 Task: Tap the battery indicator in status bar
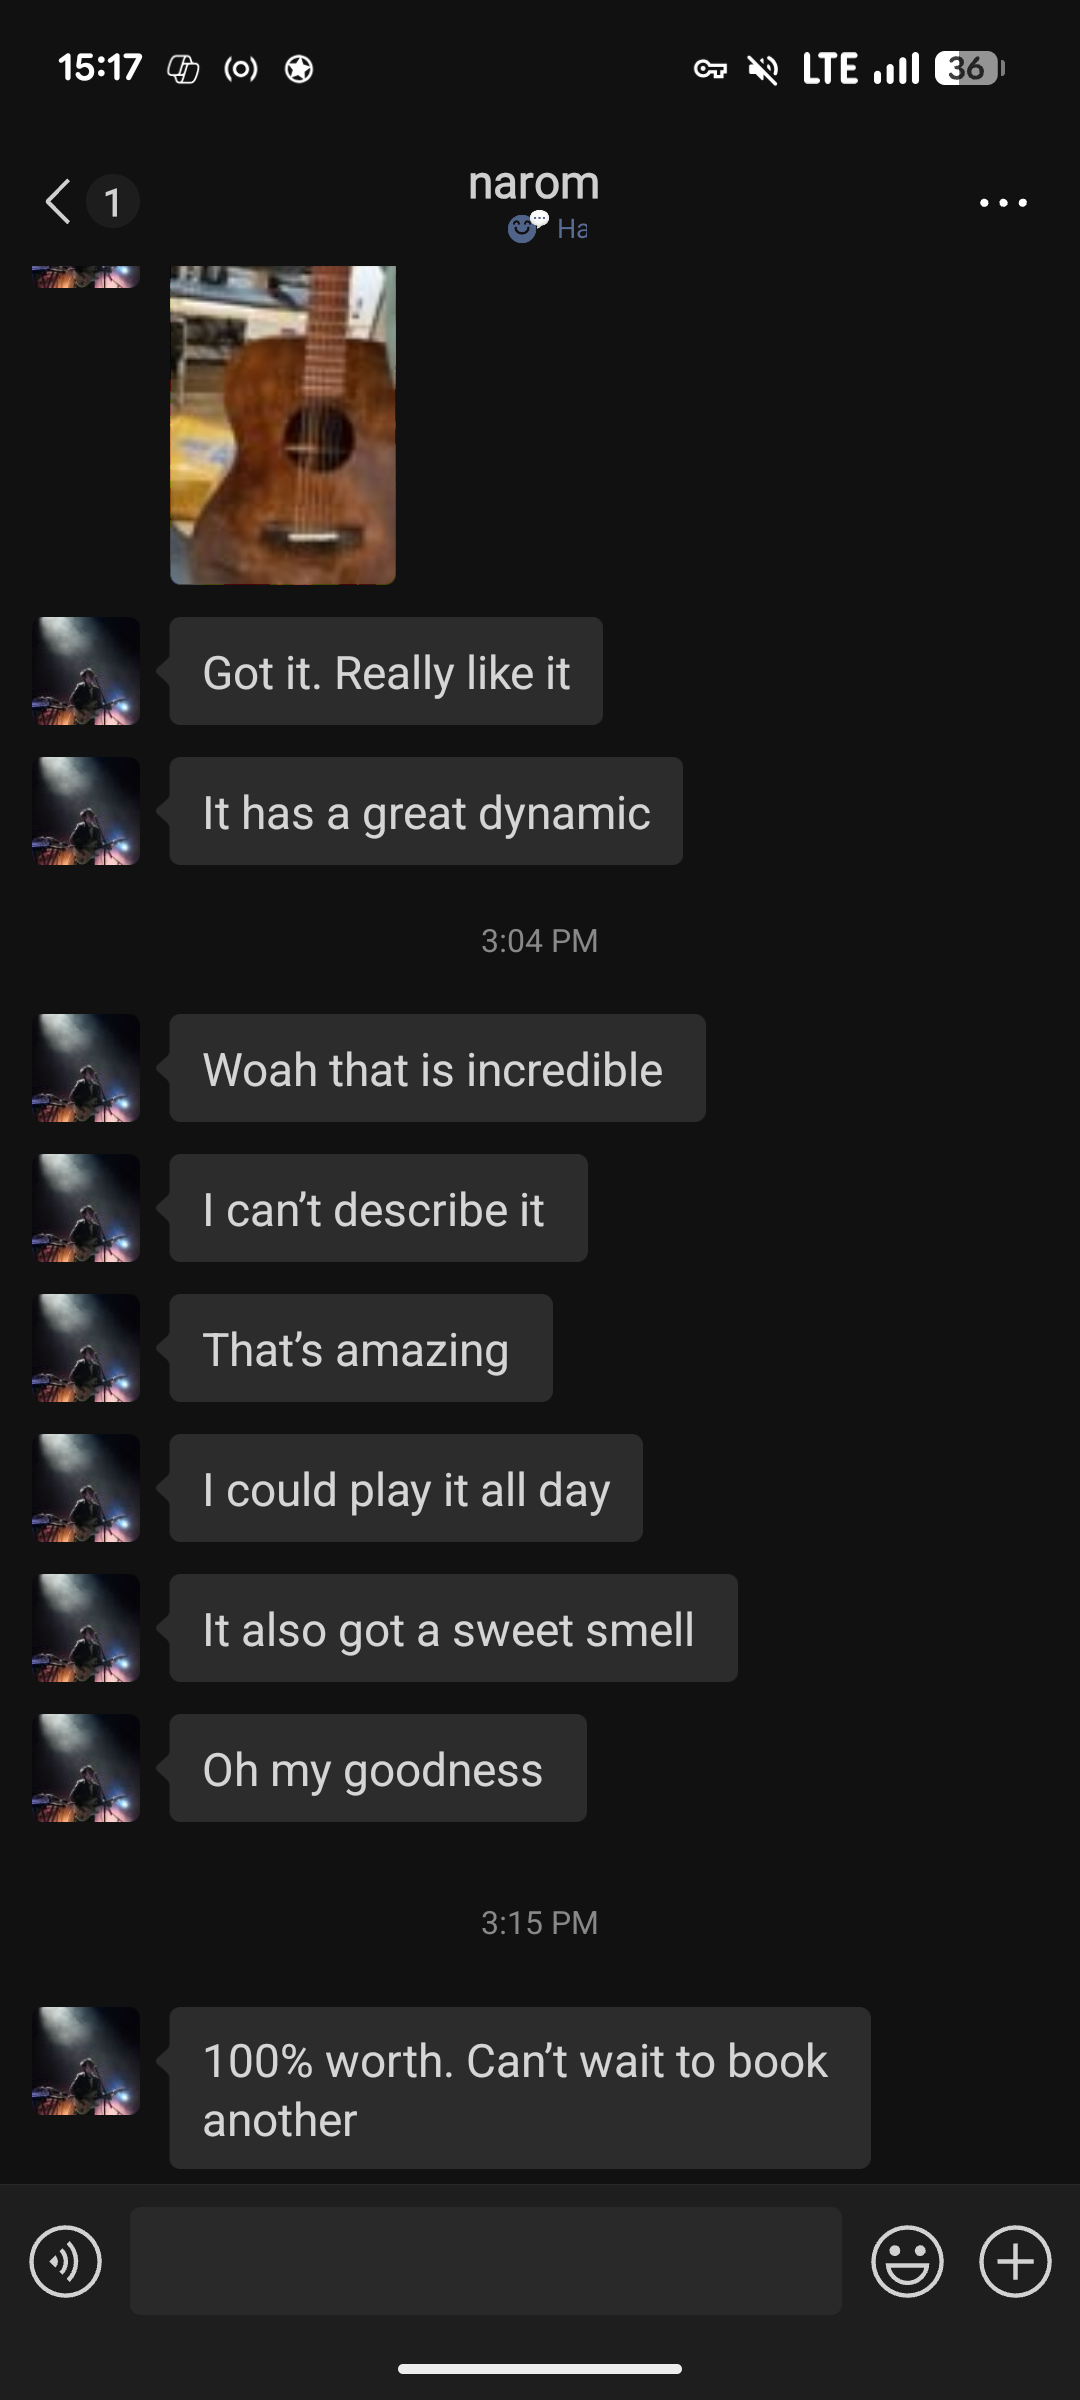point(969,69)
